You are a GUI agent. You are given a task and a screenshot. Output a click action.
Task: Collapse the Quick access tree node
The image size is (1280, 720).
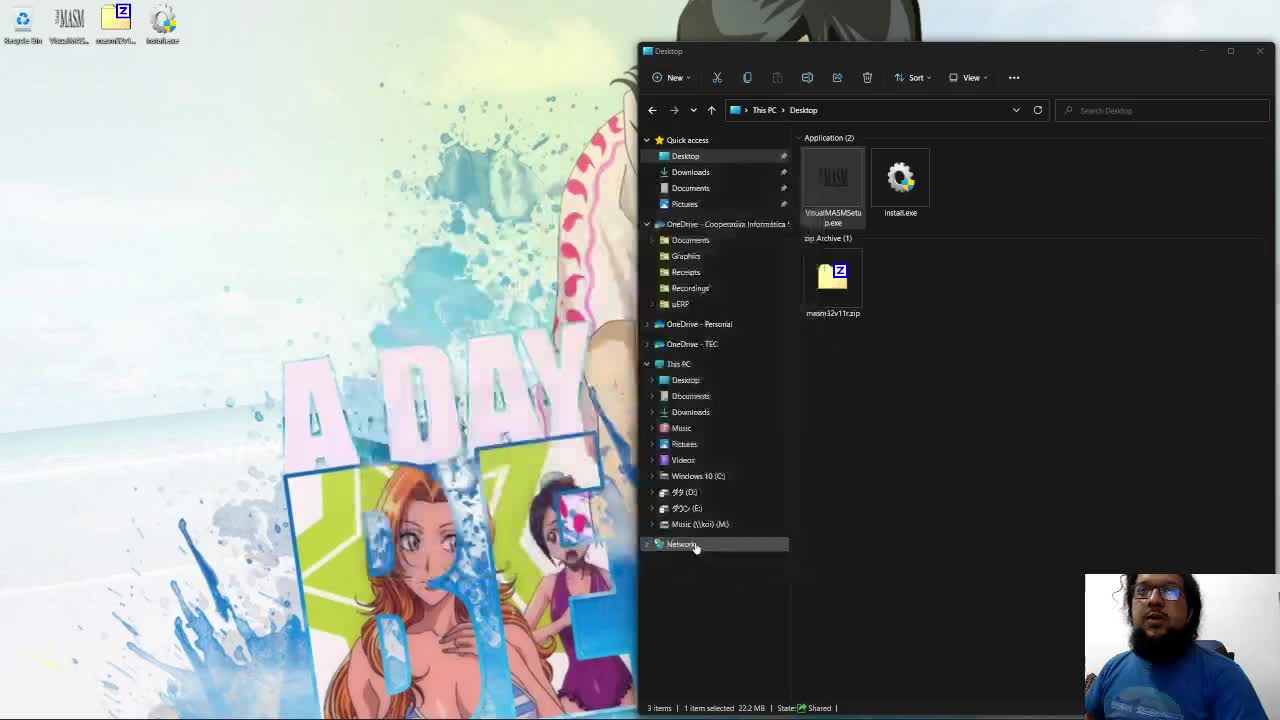(x=647, y=140)
